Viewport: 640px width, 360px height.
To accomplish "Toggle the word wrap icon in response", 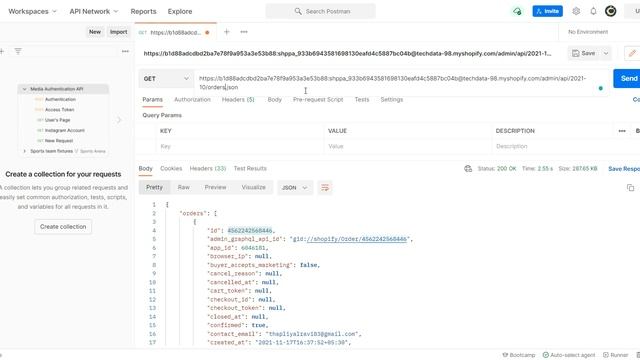I will click(x=325, y=187).
